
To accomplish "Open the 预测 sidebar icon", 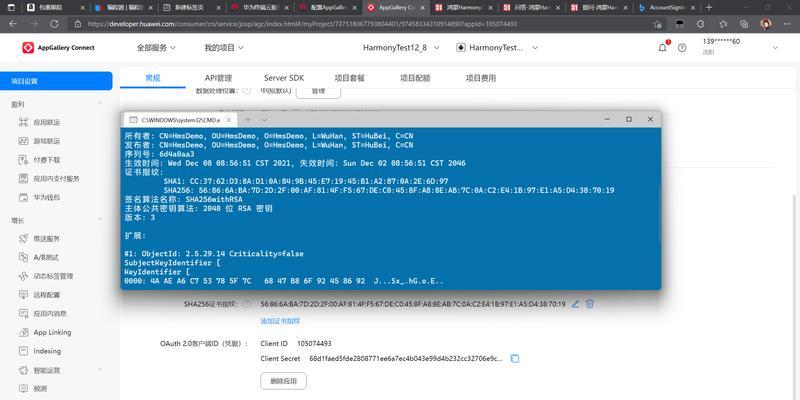I will pos(23,388).
